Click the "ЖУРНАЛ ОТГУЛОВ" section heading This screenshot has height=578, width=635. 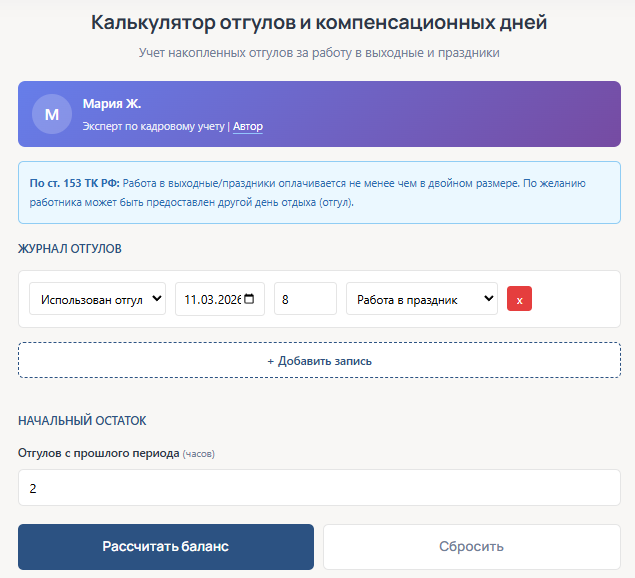pos(70,248)
